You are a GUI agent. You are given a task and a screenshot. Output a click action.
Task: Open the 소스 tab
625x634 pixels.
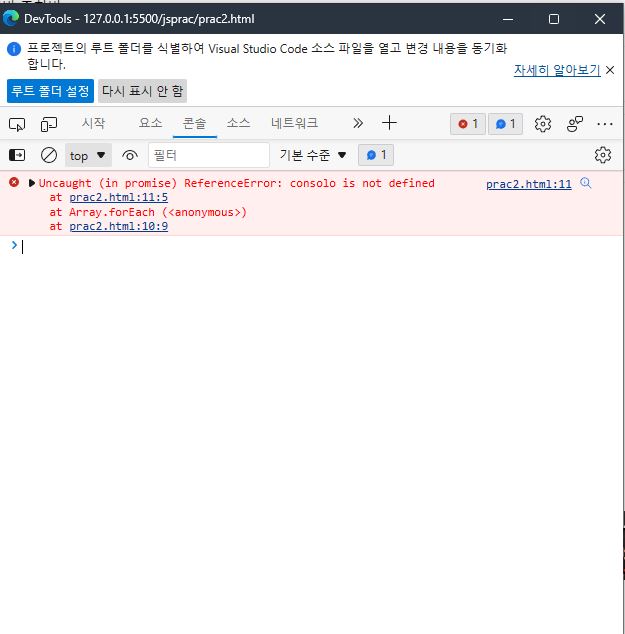[x=239, y=123]
